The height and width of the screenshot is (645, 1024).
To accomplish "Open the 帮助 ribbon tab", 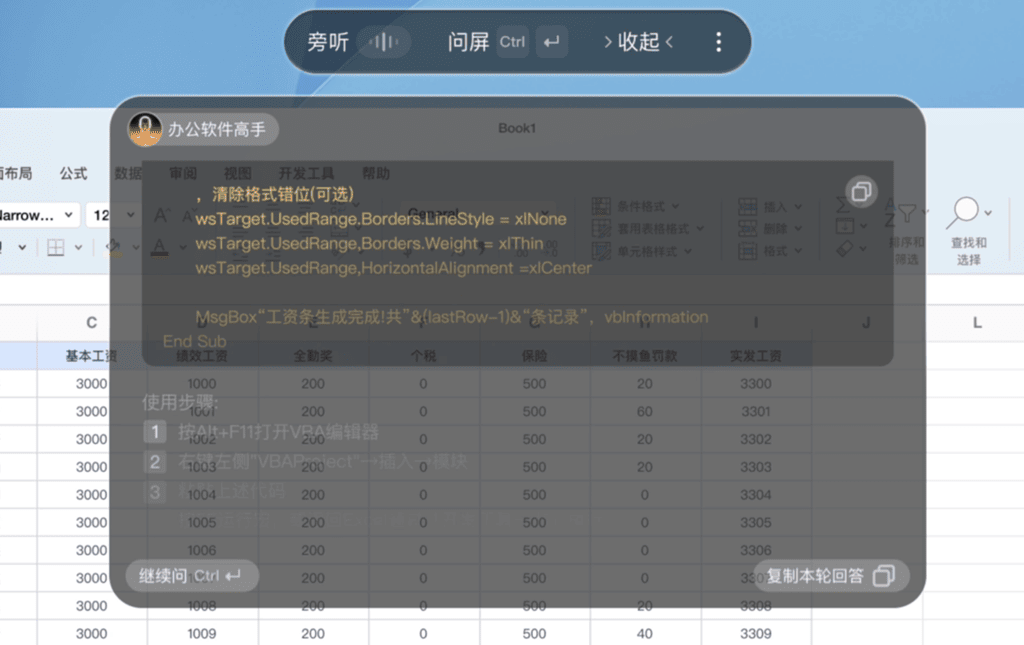I will point(376,173).
